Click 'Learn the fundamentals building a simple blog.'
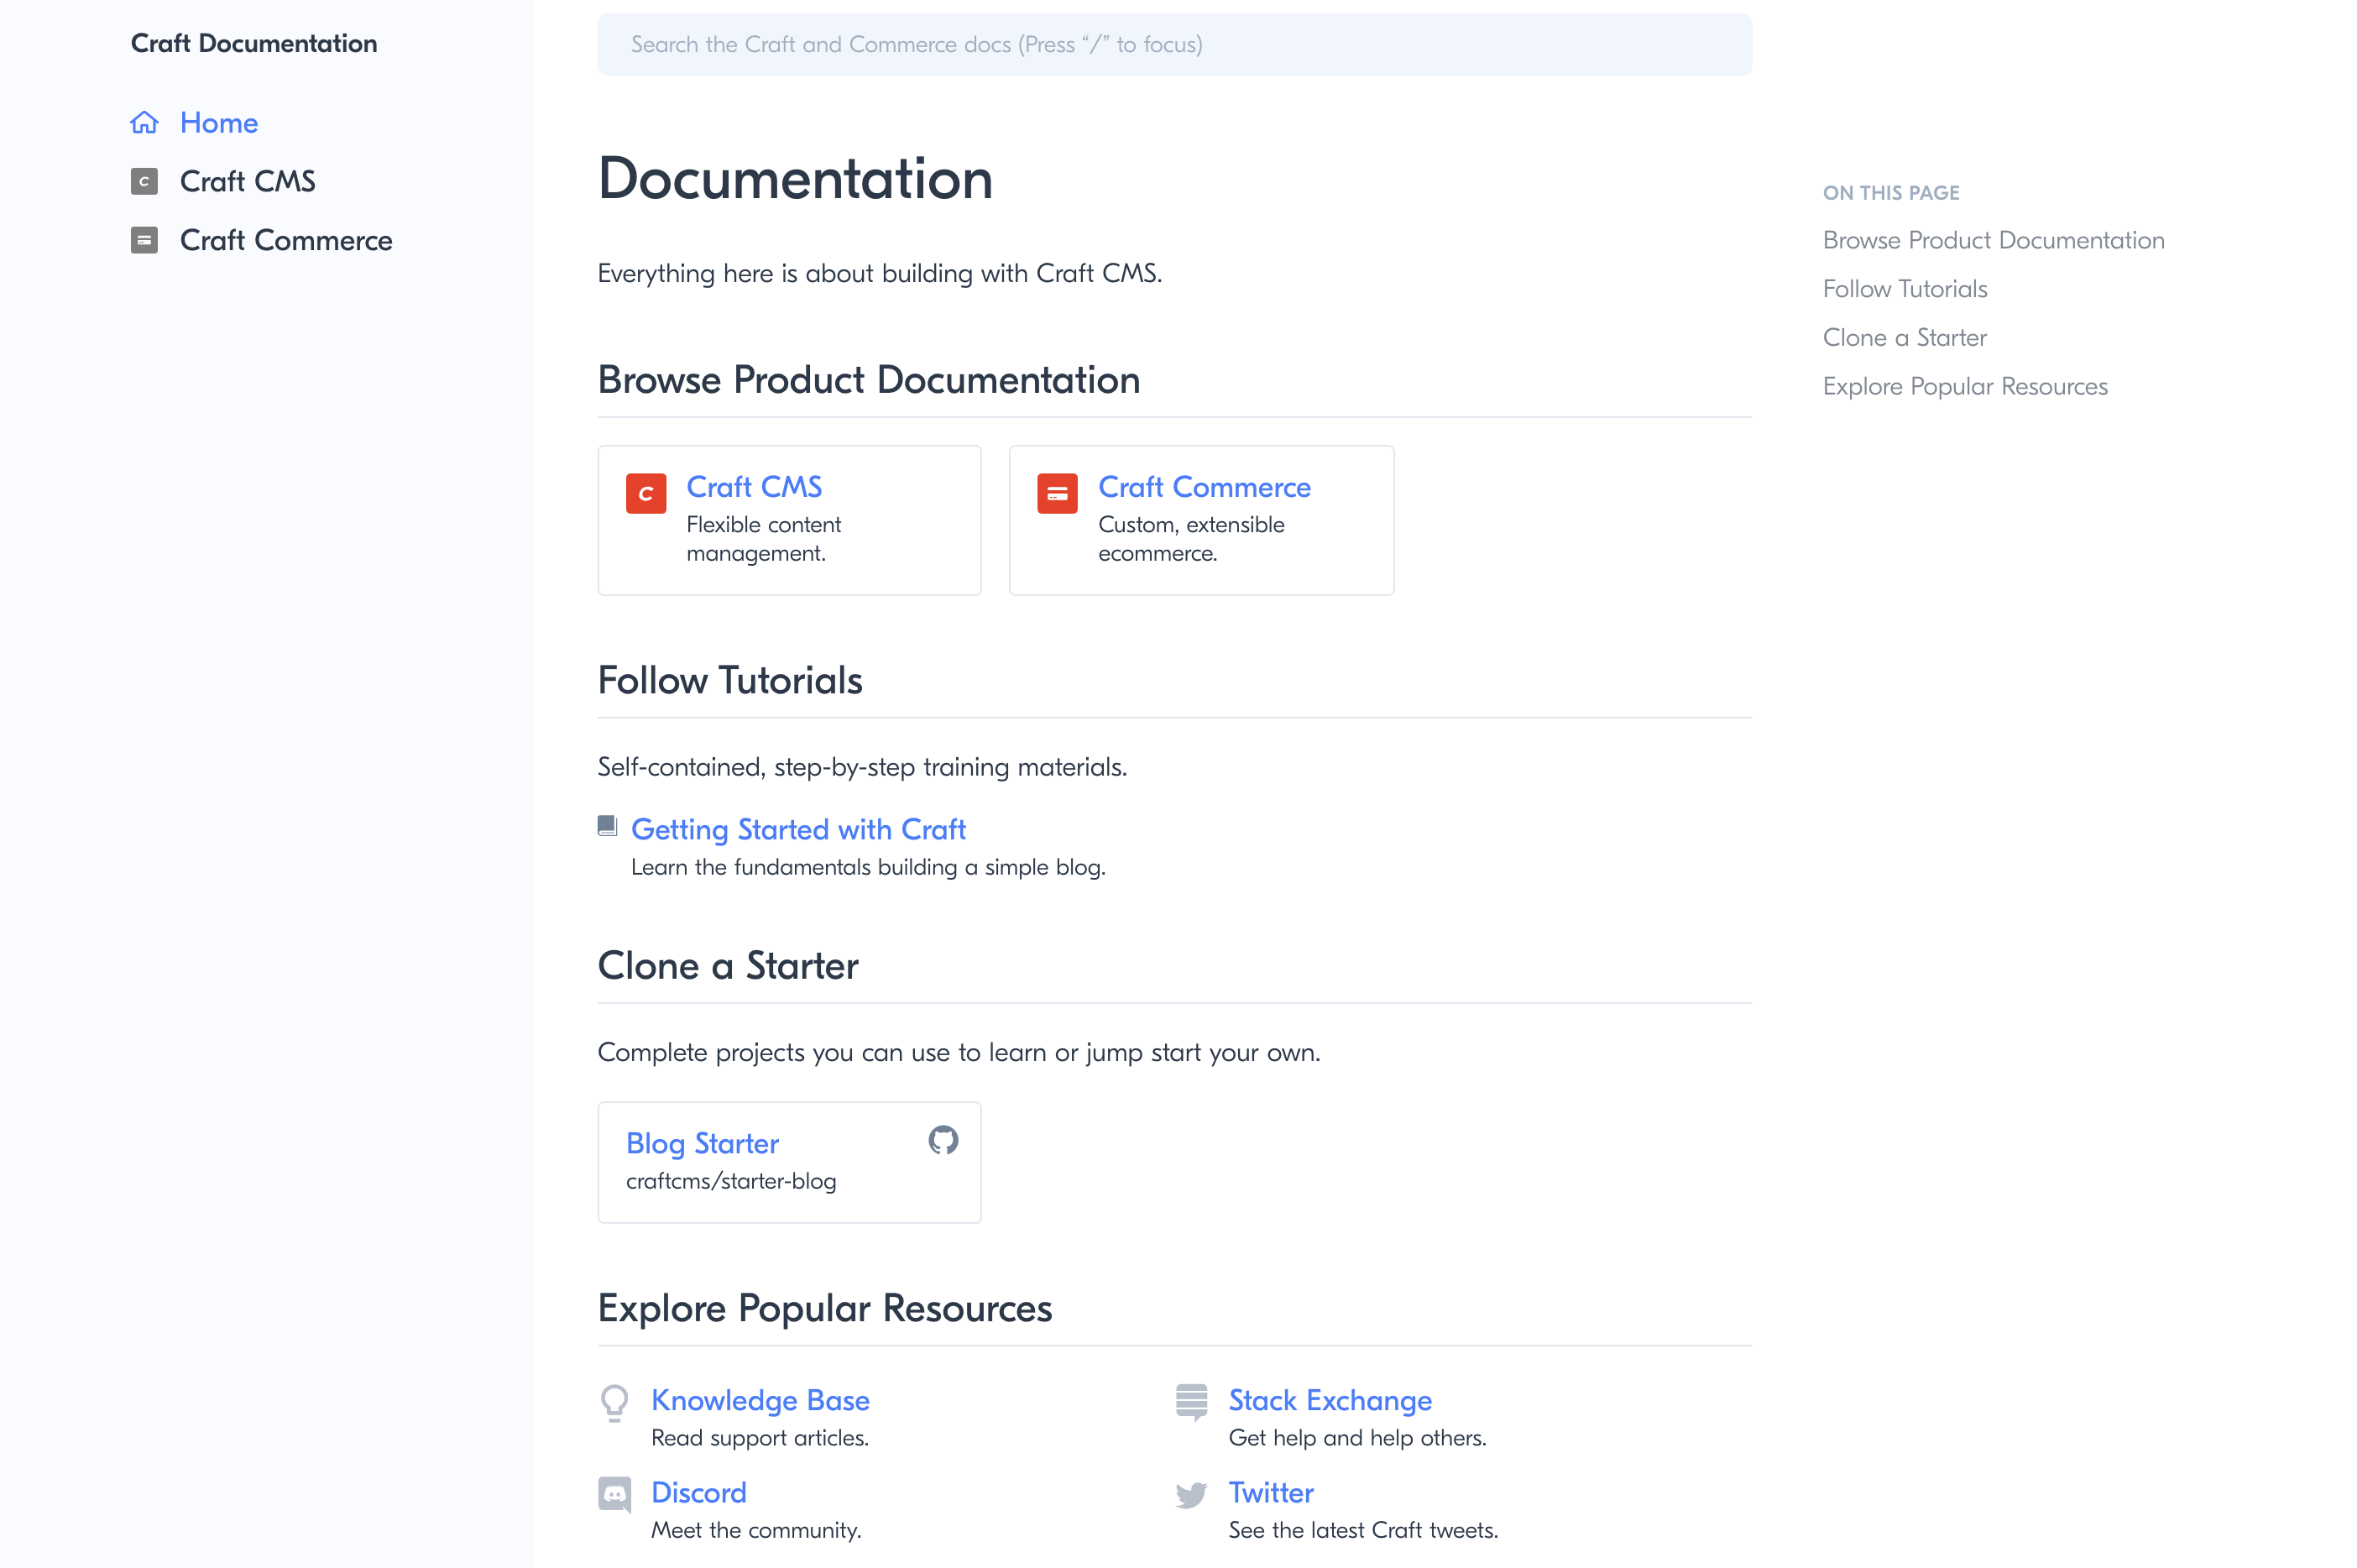Screen dimensions: 2357x1568 868,867
